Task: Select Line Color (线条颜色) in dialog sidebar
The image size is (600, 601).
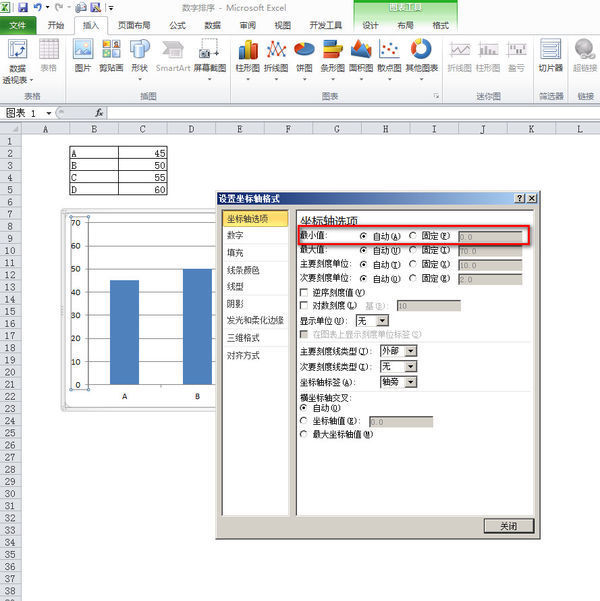Action: pos(243,270)
